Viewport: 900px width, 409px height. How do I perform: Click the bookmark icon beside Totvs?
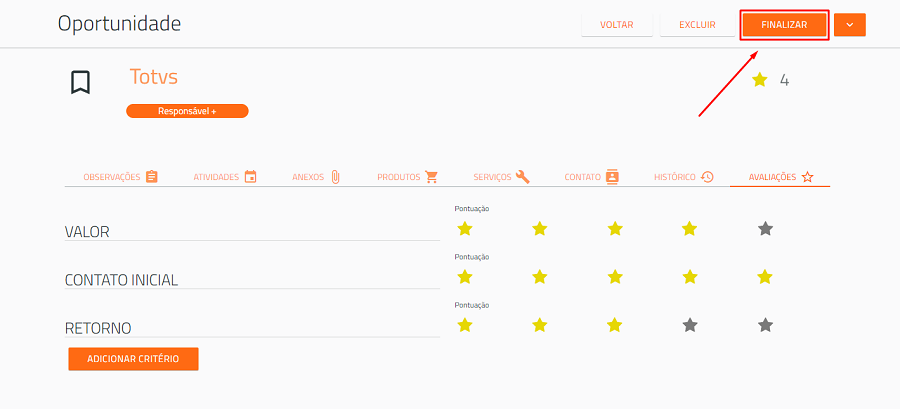click(x=80, y=83)
